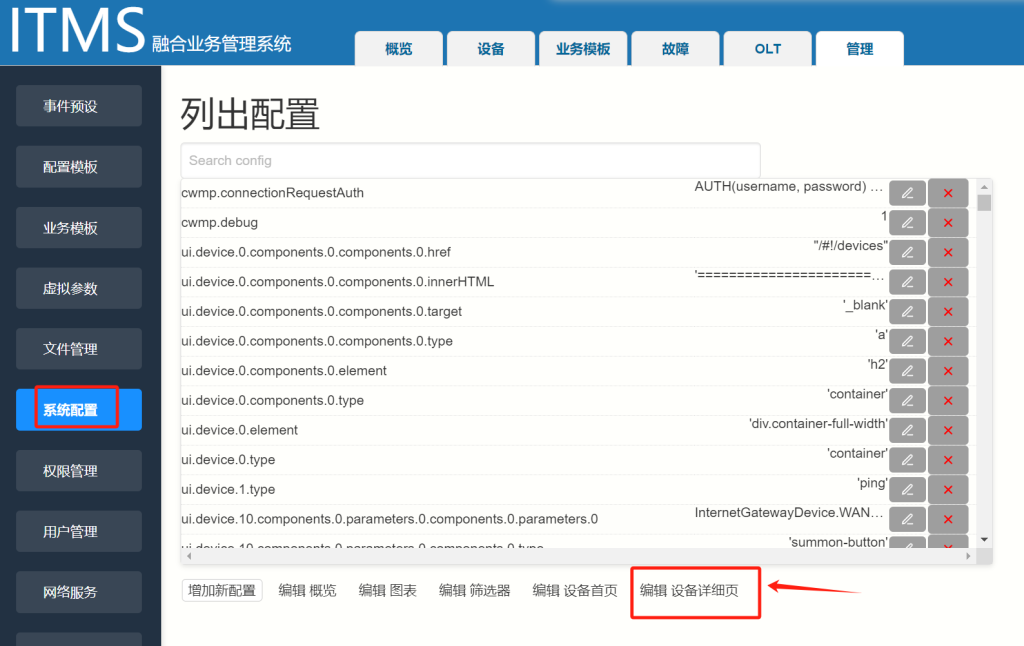This screenshot has width=1024, height=646.
Task: Select the AUTH(username, password) value text
Action: (788, 187)
